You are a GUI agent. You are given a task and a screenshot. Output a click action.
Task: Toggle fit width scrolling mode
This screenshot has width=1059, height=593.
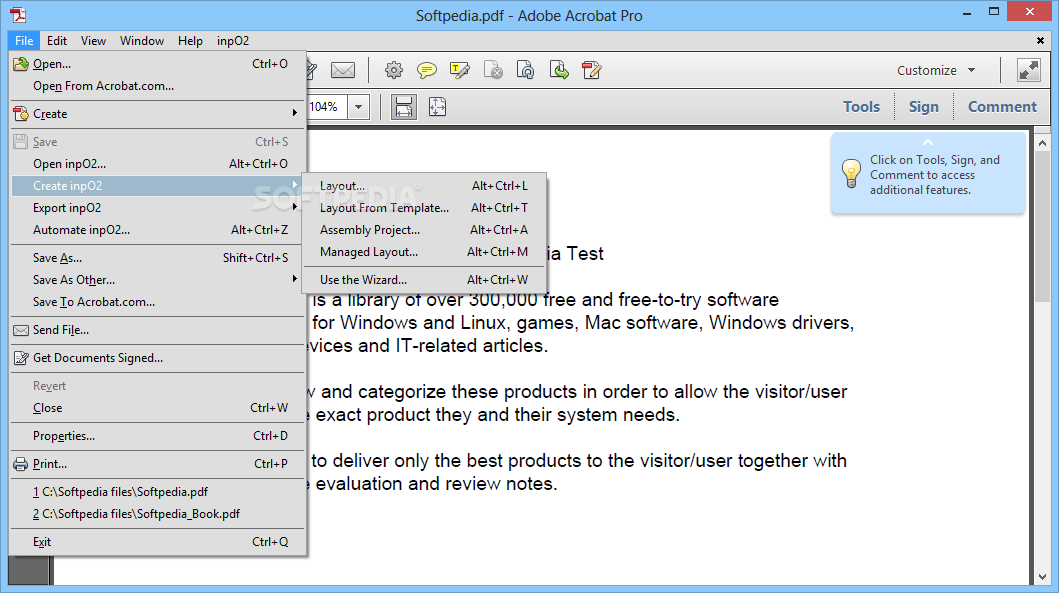(x=403, y=107)
